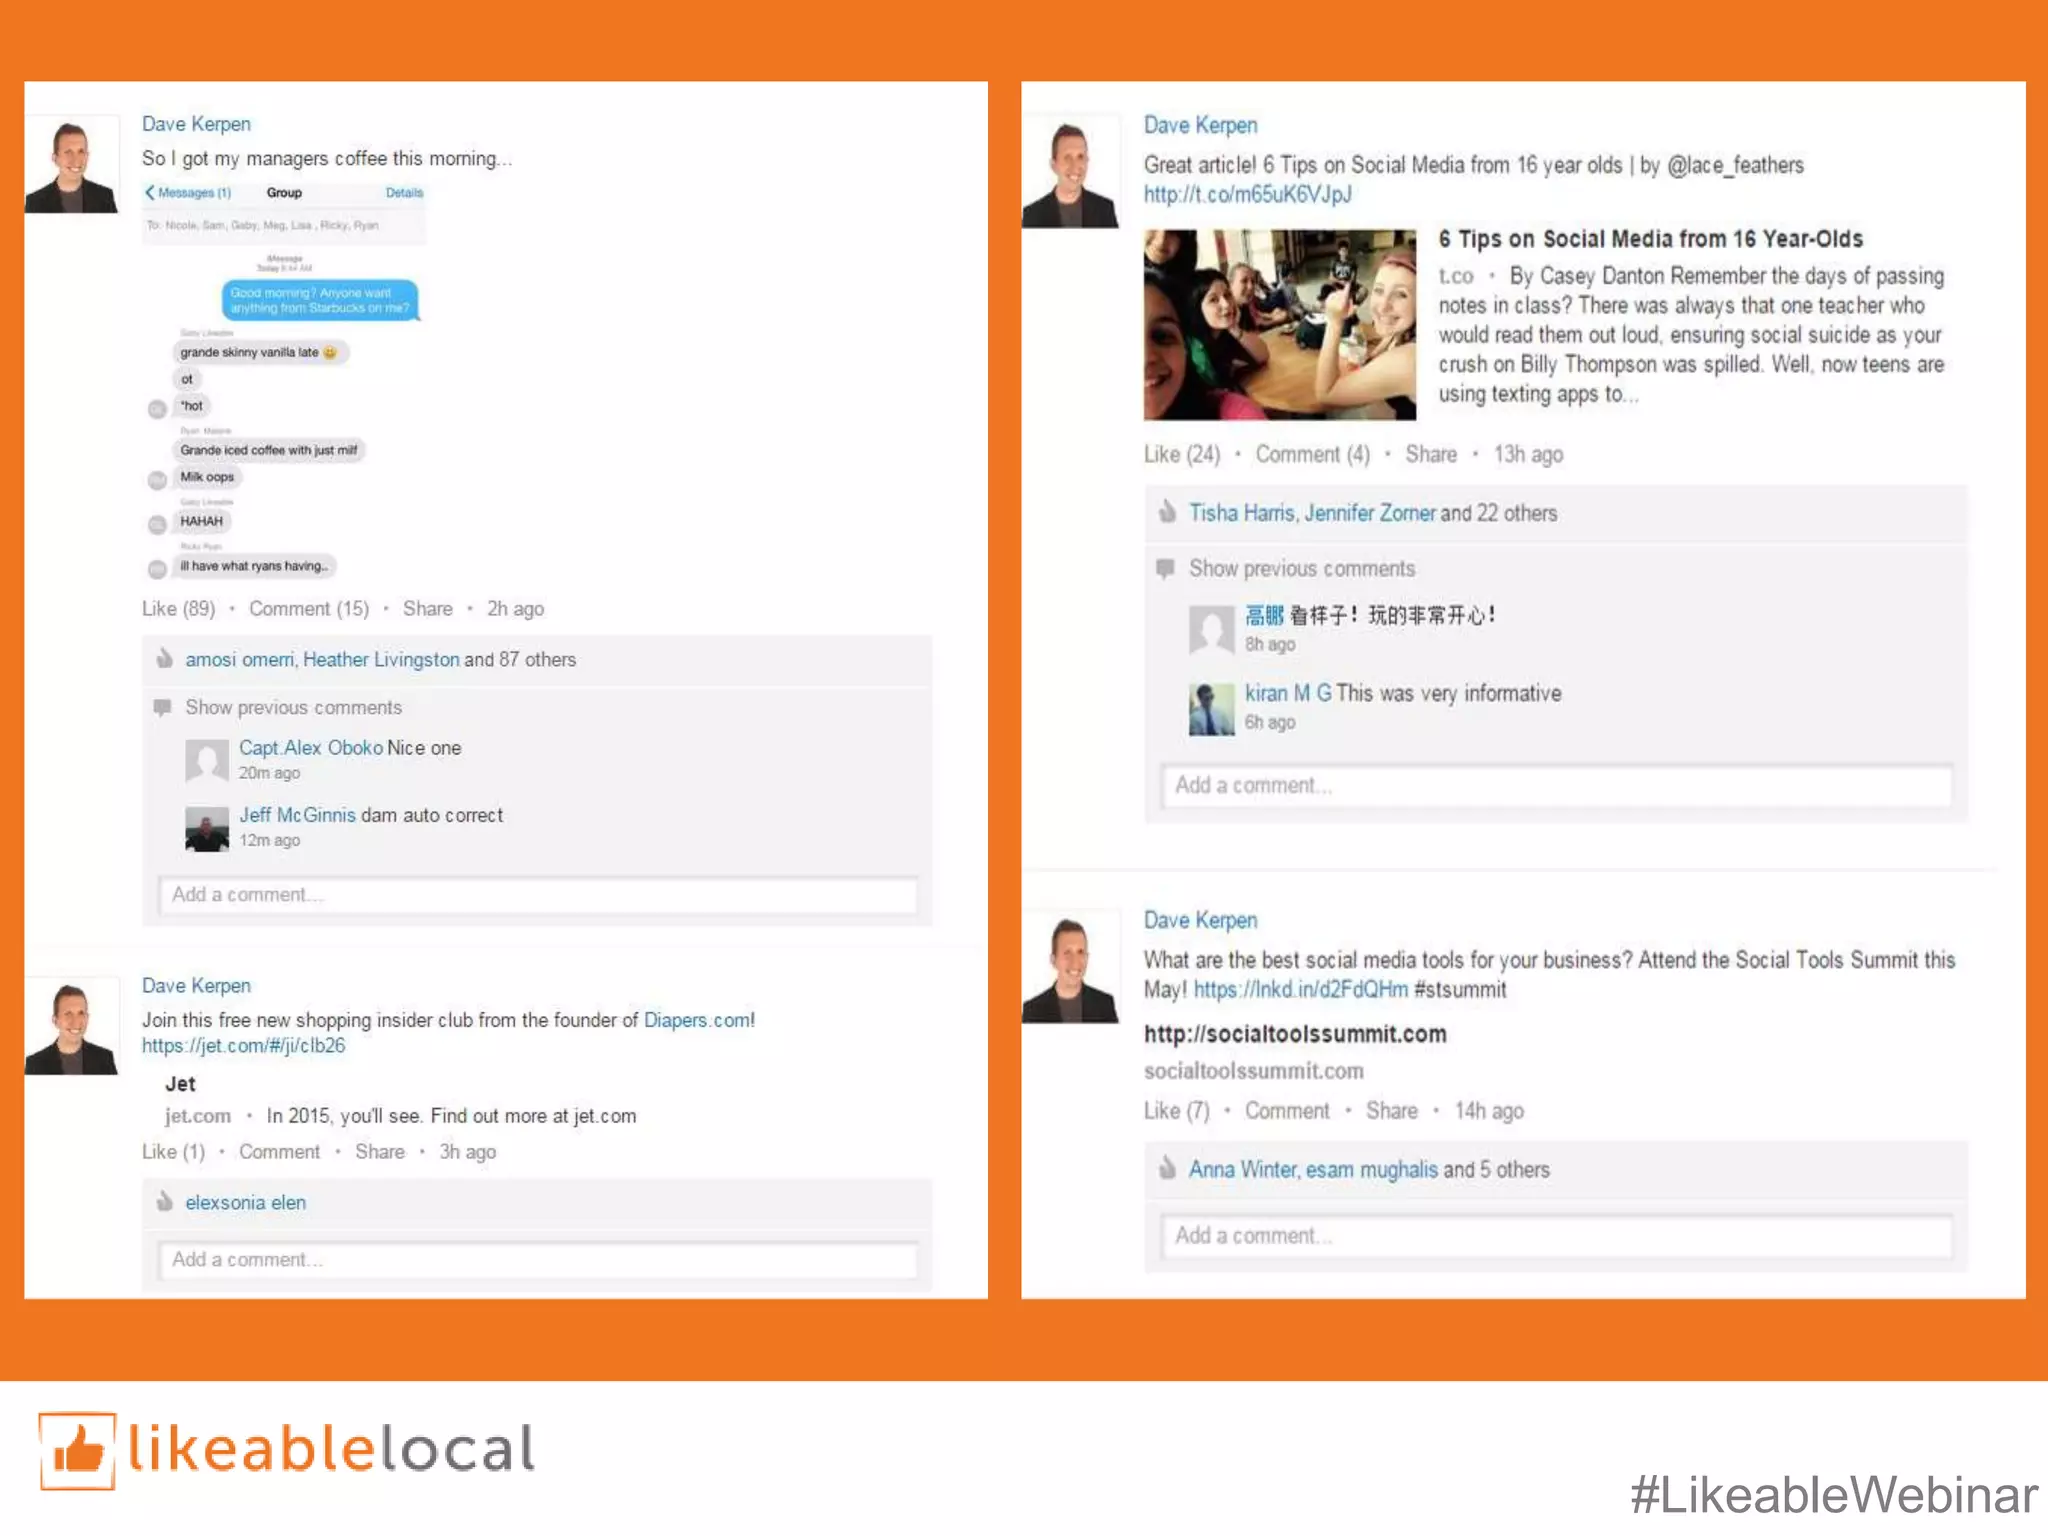Share the Social Tools Summit post
Viewport: 2048px width, 1536px height.
(x=1392, y=1110)
